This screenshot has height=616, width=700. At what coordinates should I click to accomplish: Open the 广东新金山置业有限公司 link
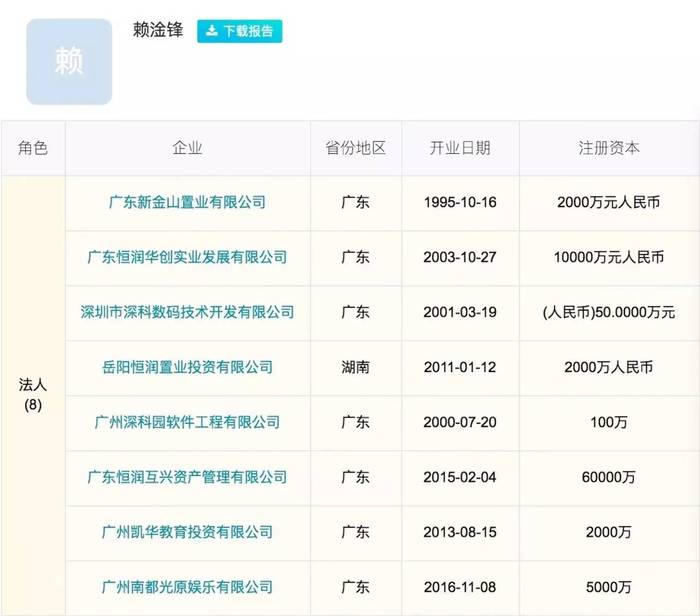188,202
